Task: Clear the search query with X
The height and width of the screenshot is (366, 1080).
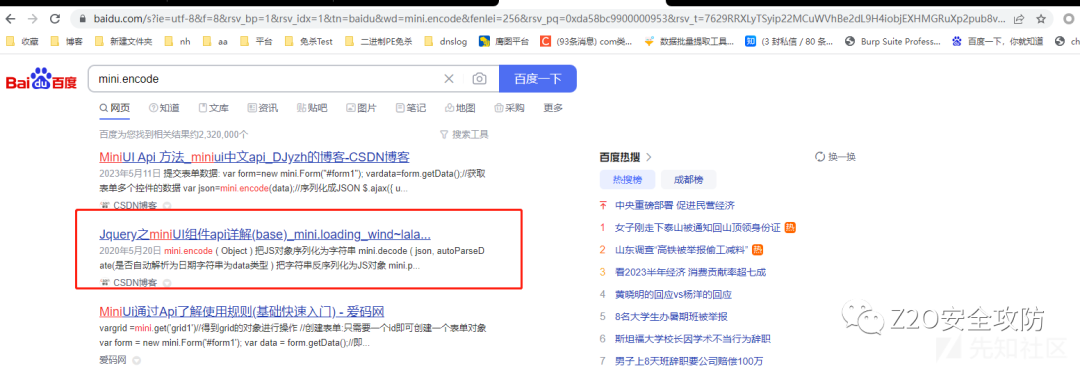Action: coord(449,79)
